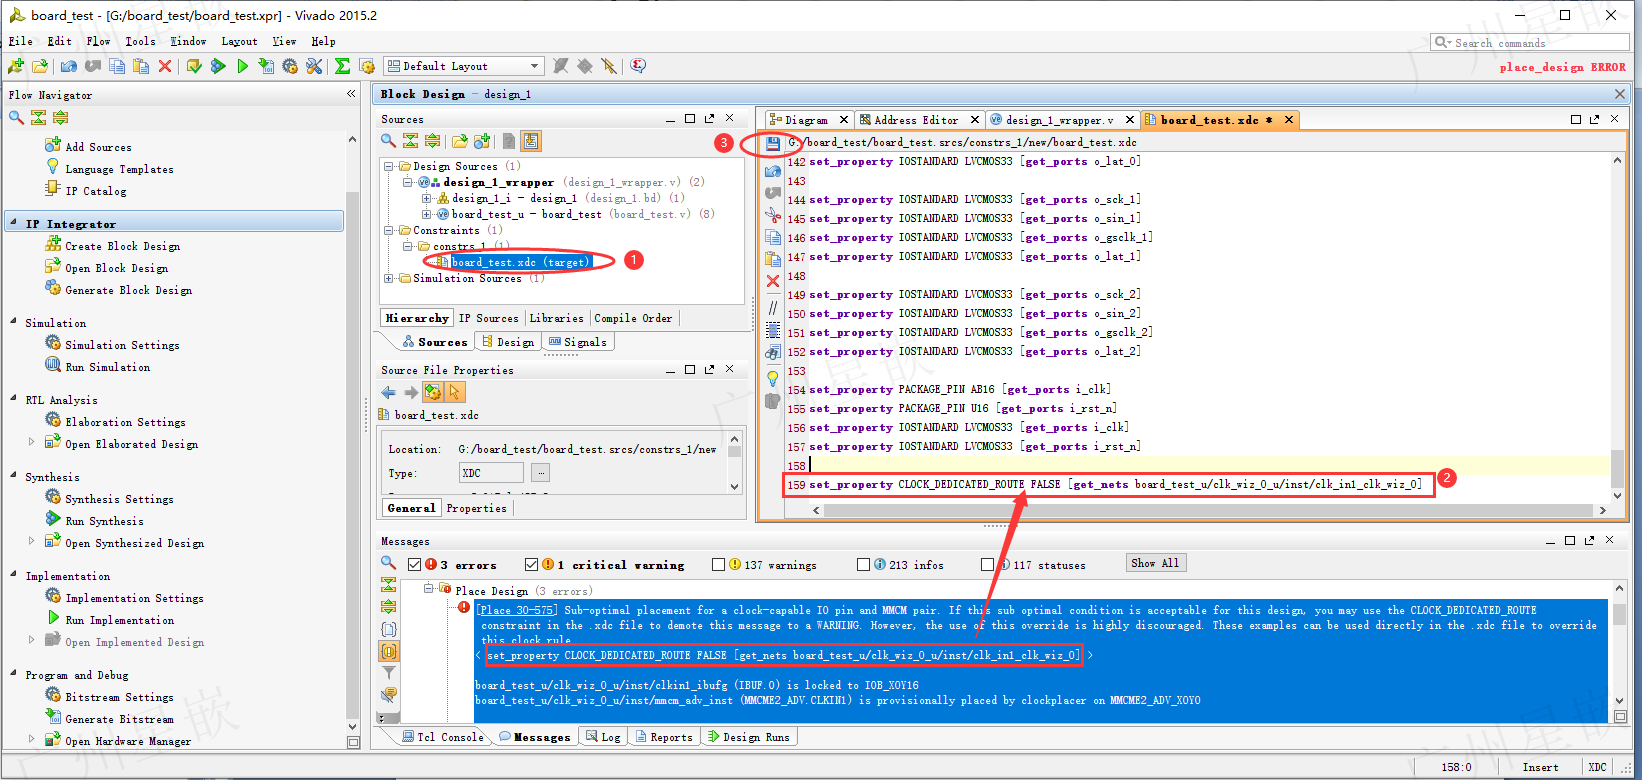Click the Show All button in Messages
This screenshot has width=1642, height=780.
click(x=1155, y=563)
